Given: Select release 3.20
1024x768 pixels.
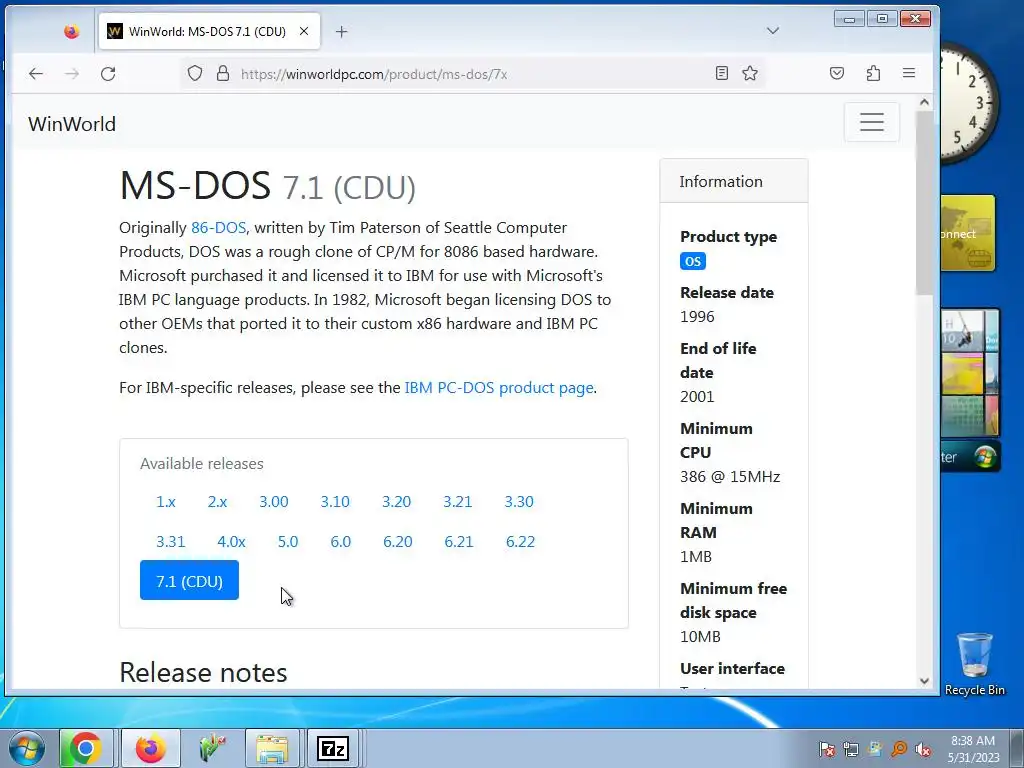Looking at the screenshot, I should point(396,502).
